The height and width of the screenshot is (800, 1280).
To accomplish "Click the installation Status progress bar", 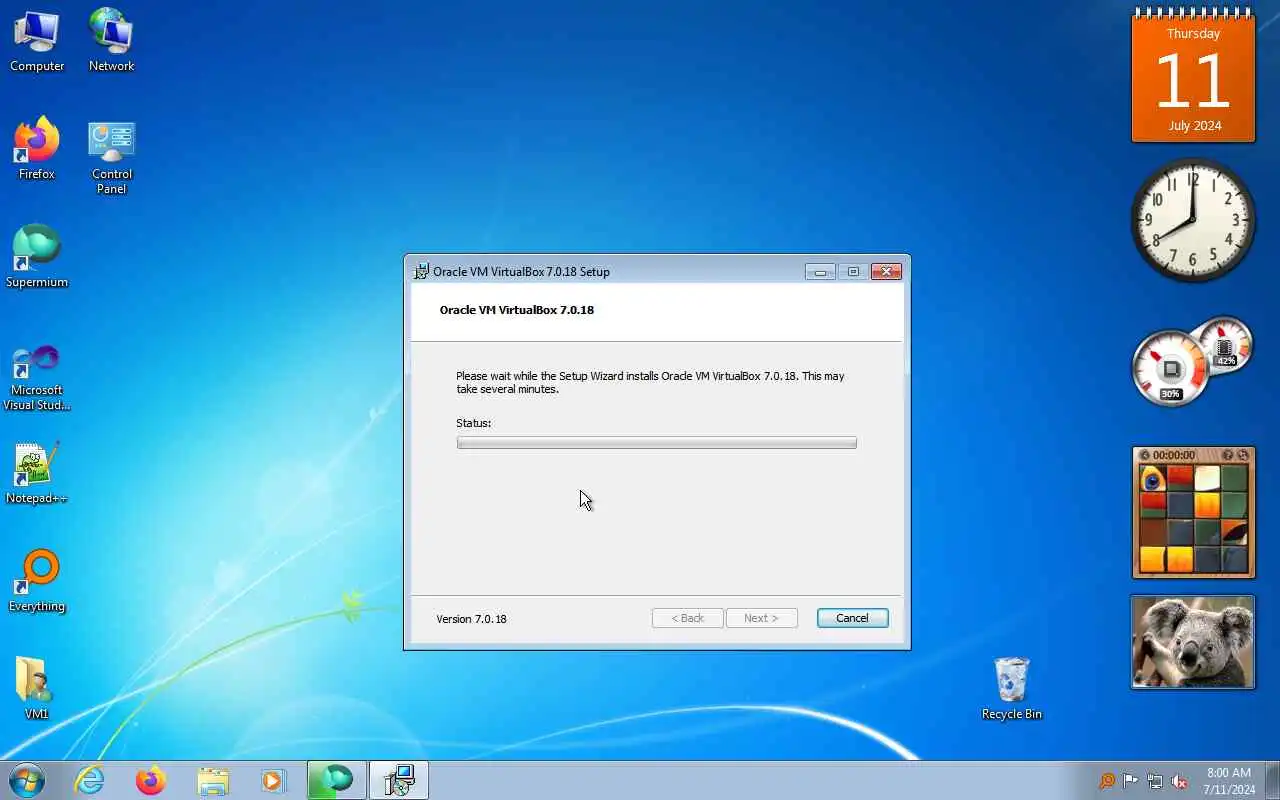I will (x=656, y=443).
